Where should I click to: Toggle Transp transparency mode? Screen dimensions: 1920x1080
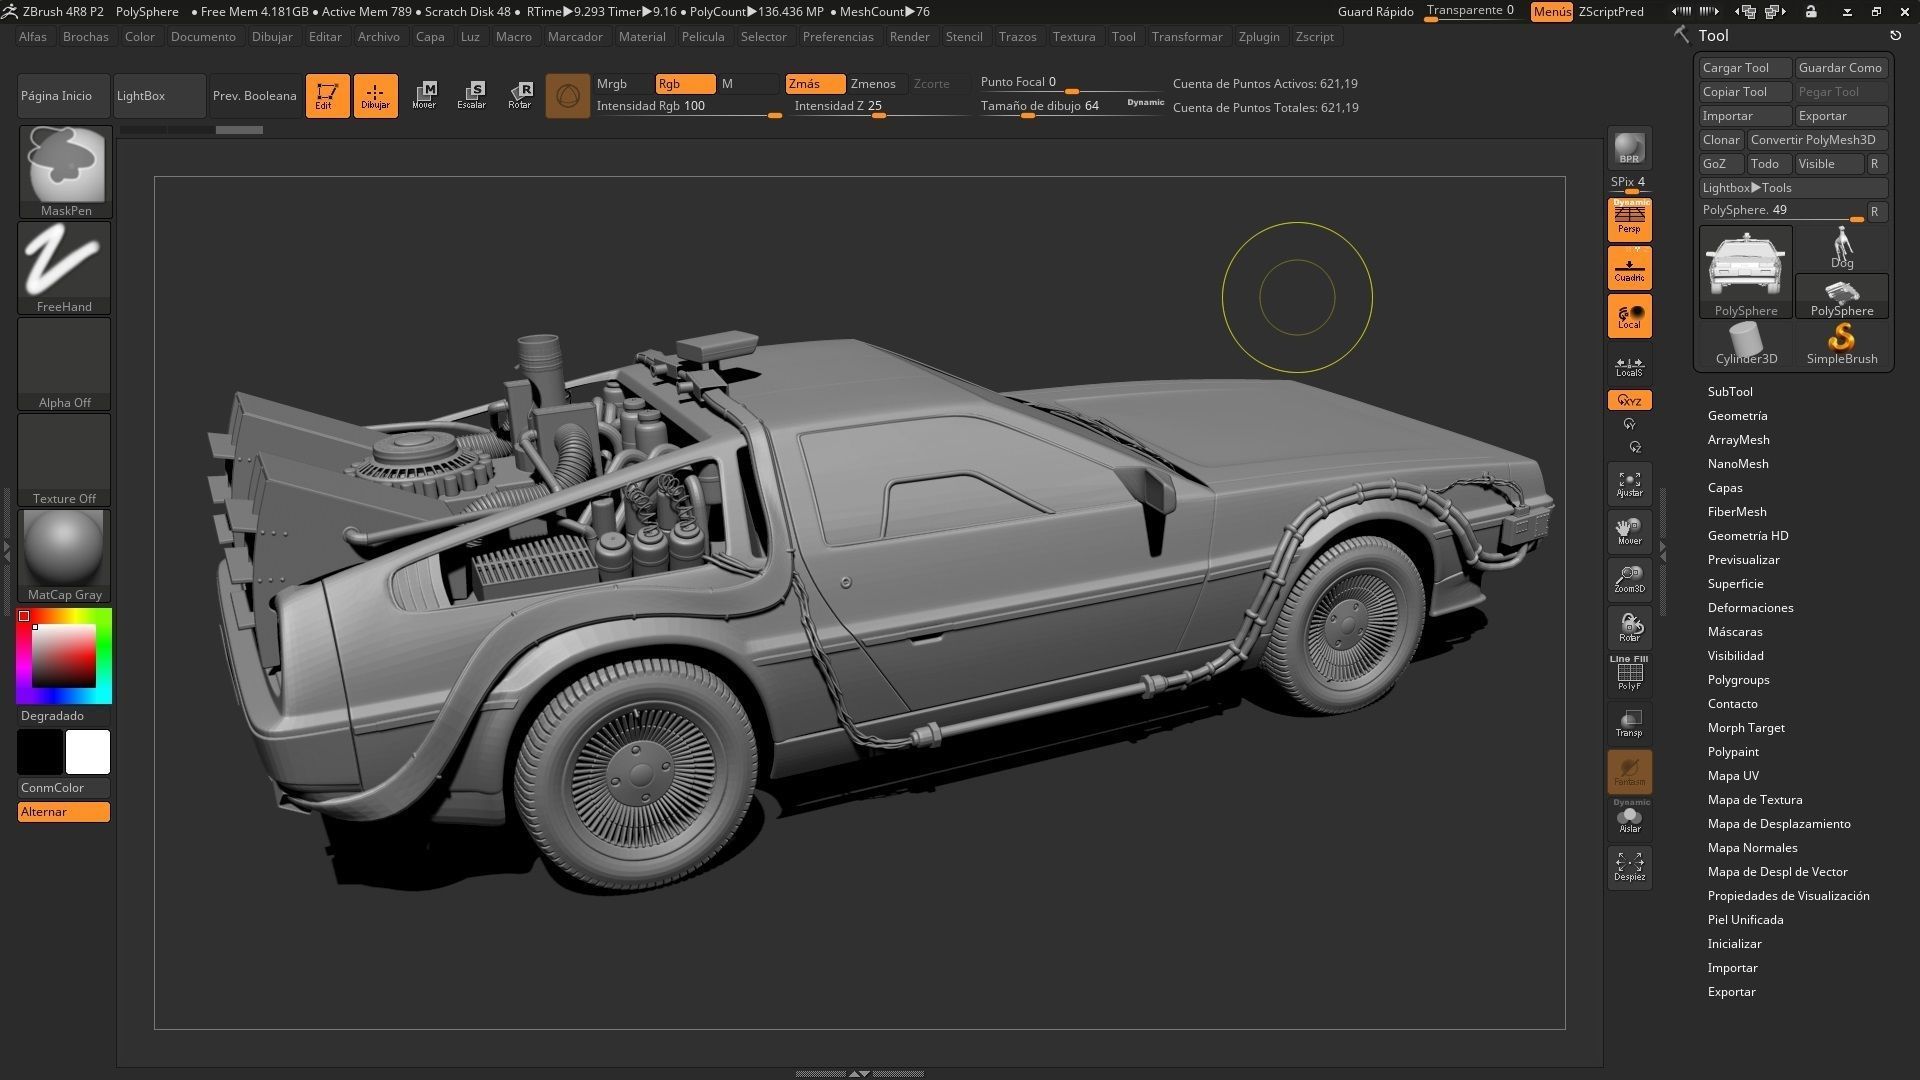[x=1629, y=723]
